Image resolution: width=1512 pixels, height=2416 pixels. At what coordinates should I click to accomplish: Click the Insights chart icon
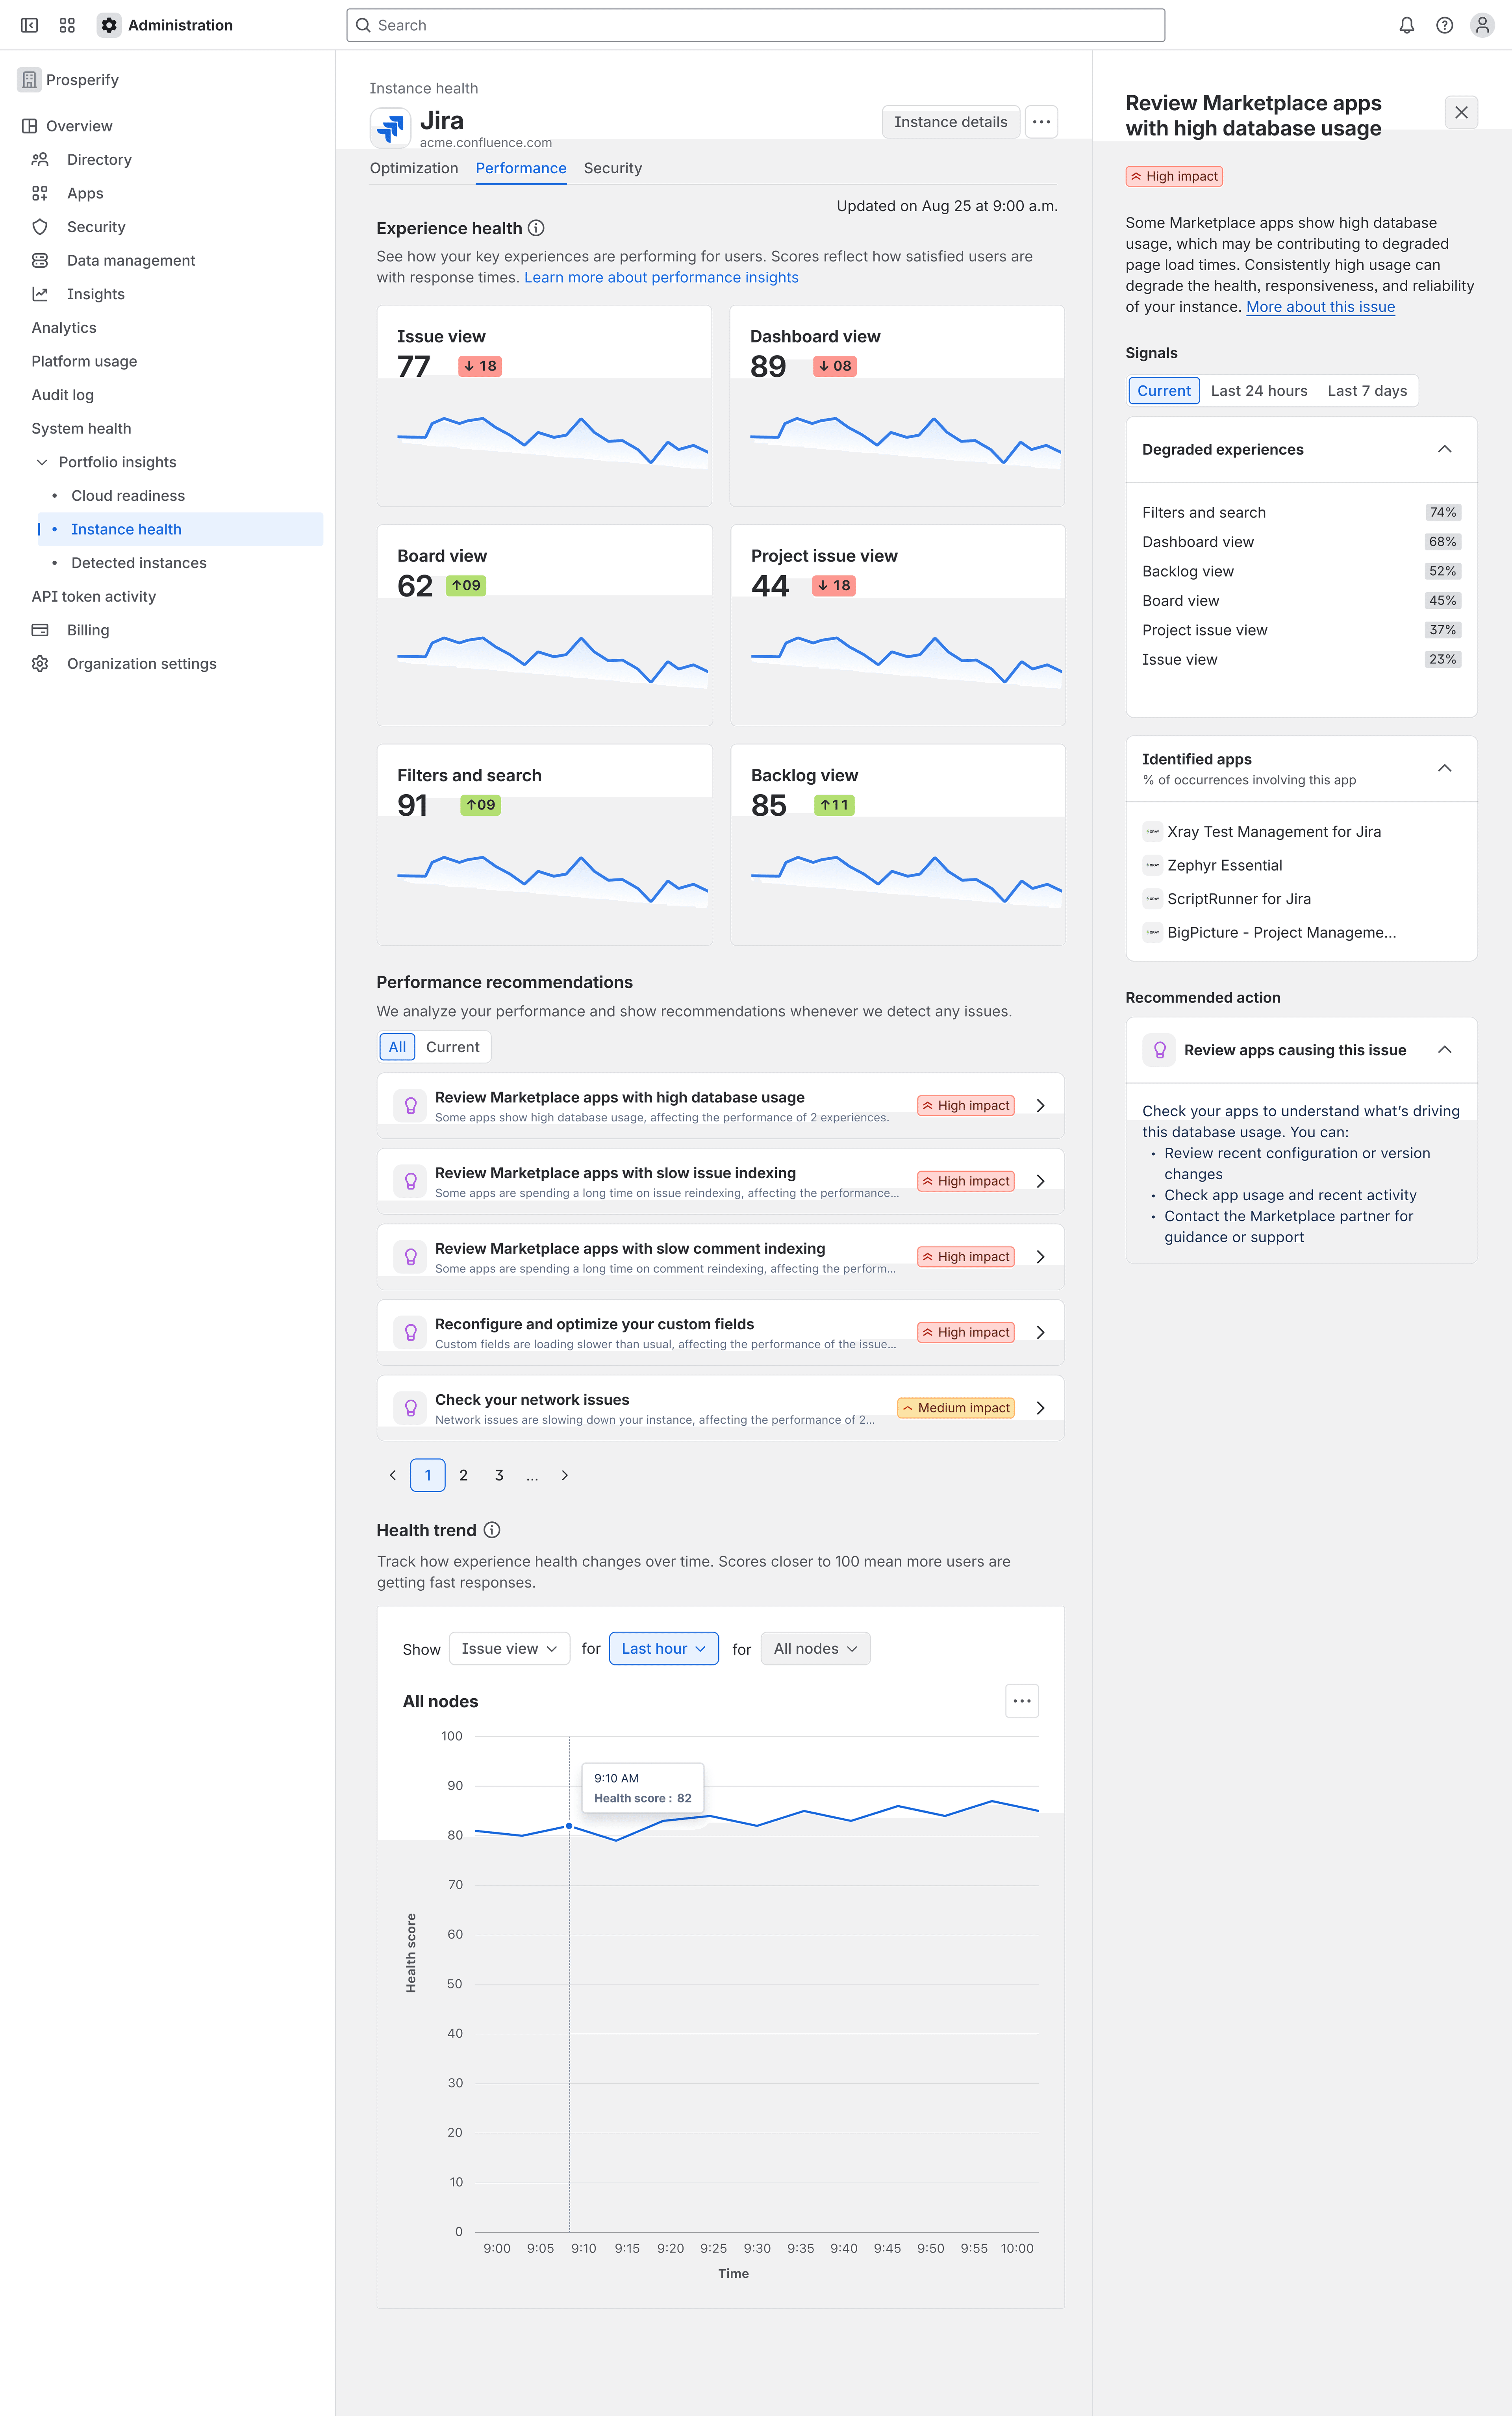tap(40, 294)
